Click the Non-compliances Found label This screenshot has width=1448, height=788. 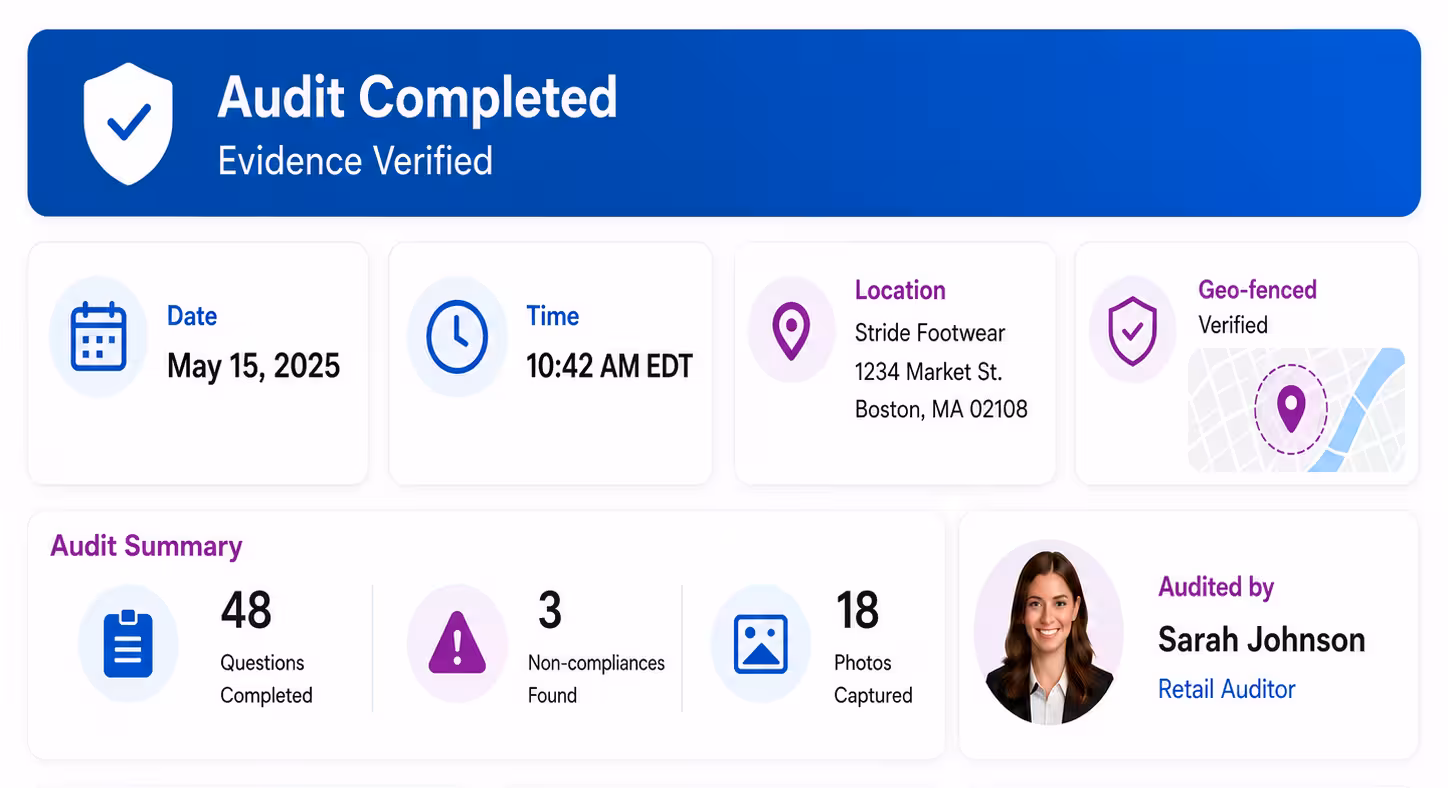tap(596, 679)
